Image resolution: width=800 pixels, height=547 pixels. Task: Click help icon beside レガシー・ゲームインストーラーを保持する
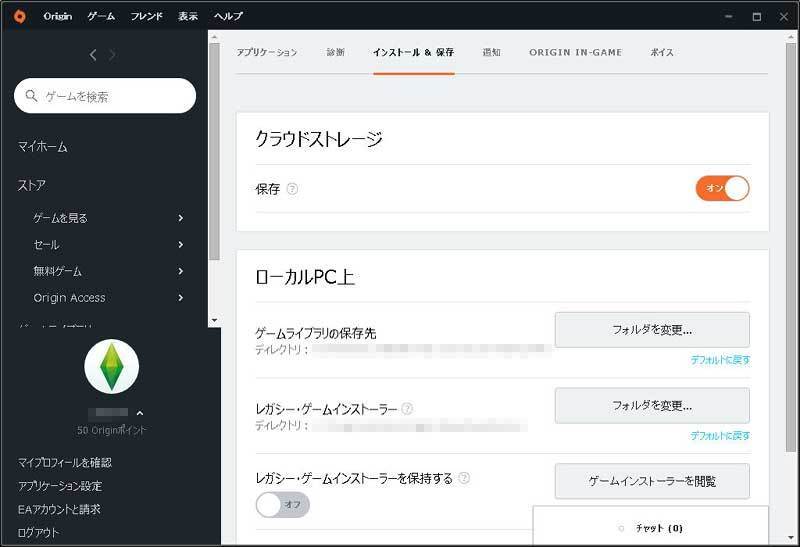pos(464,479)
